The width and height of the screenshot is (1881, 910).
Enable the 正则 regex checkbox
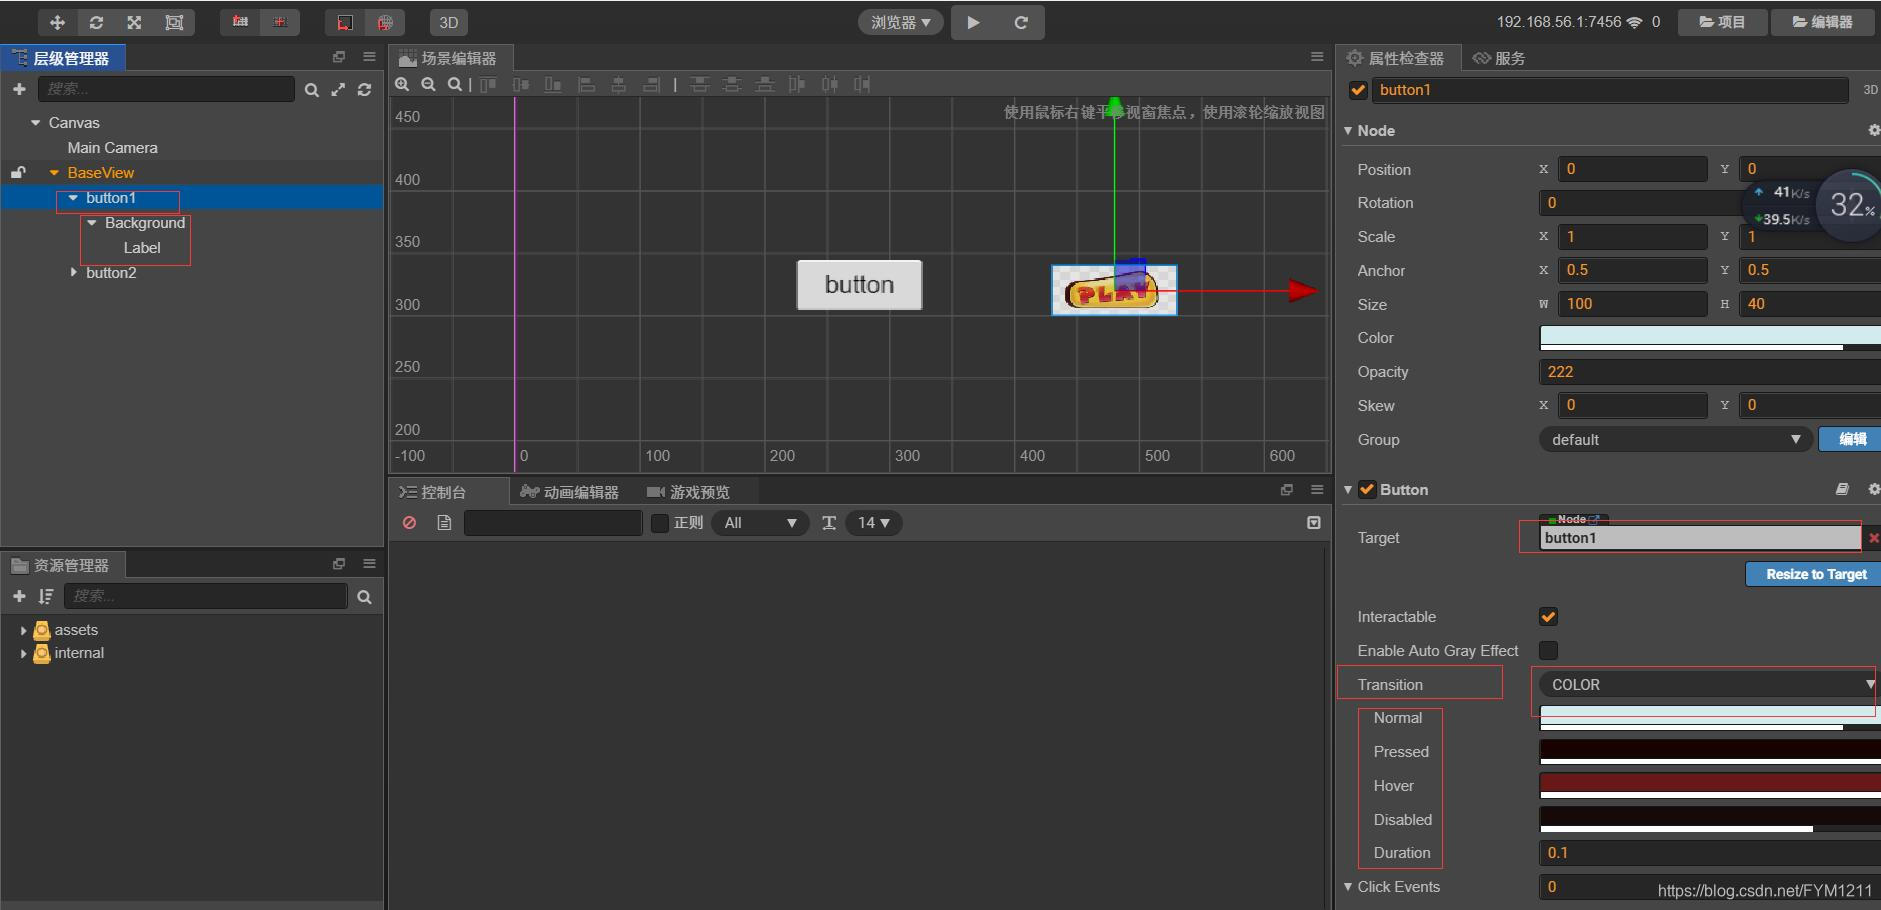coord(660,523)
